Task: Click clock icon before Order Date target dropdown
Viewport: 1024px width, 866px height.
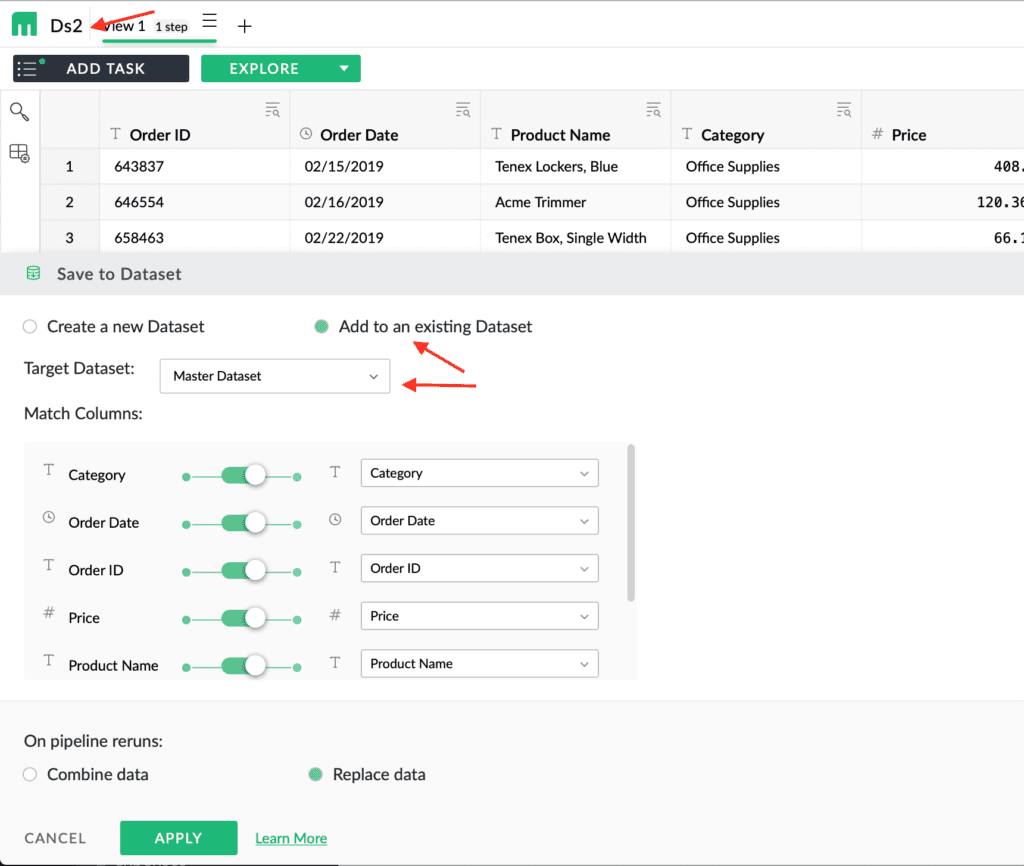Action: pyautogui.click(x=335, y=519)
